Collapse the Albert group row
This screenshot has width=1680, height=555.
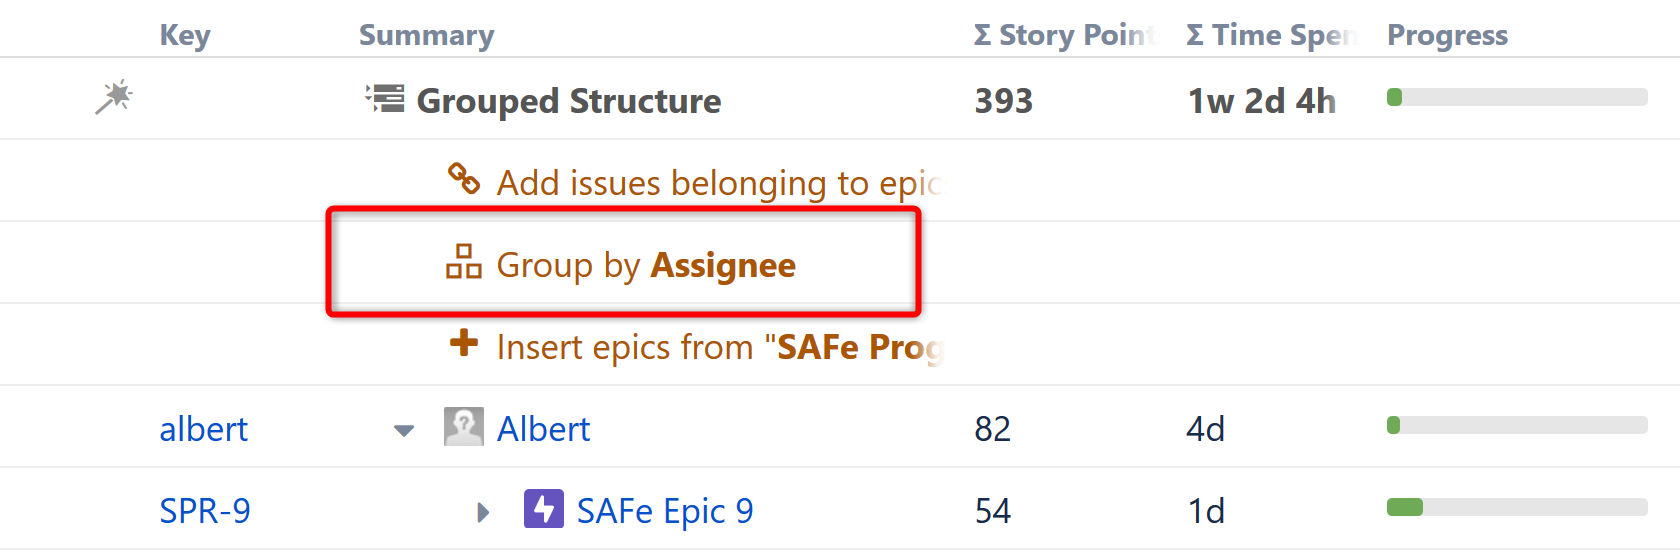pyautogui.click(x=404, y=431)
